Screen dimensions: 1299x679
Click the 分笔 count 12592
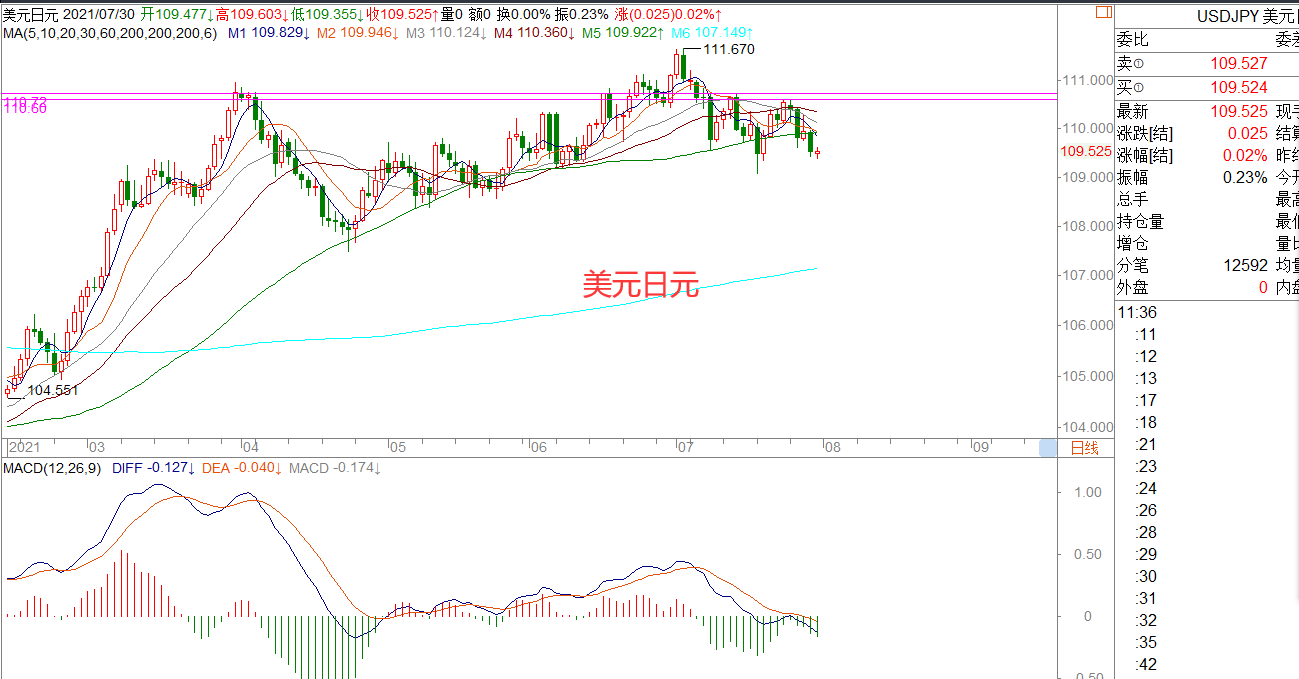point(1245,265)
